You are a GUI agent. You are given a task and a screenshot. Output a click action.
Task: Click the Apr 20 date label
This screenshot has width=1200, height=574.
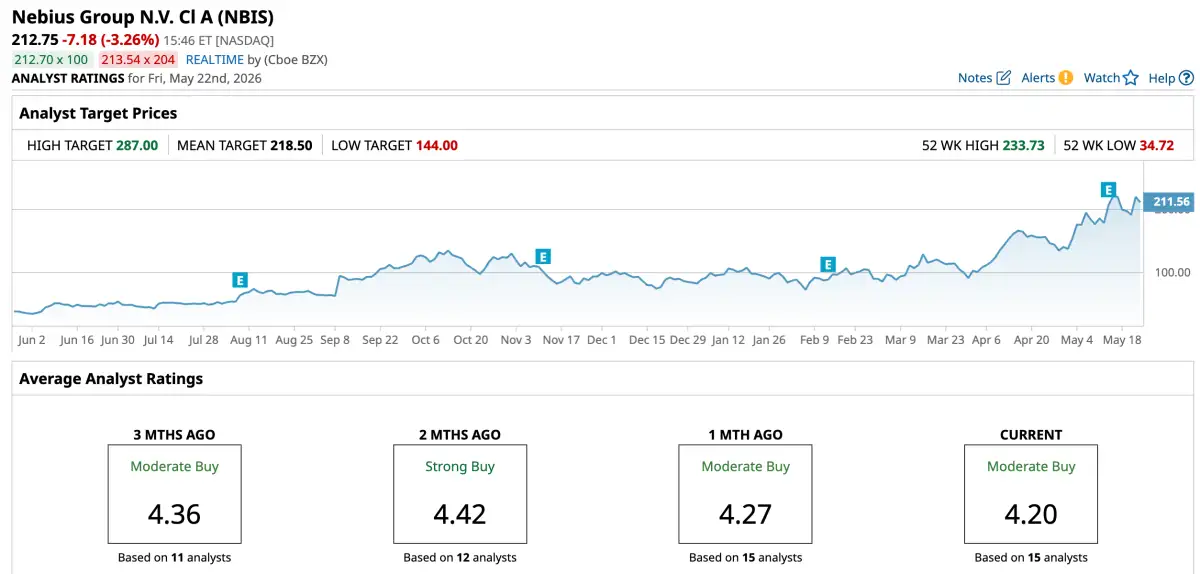click(1031, 340)
